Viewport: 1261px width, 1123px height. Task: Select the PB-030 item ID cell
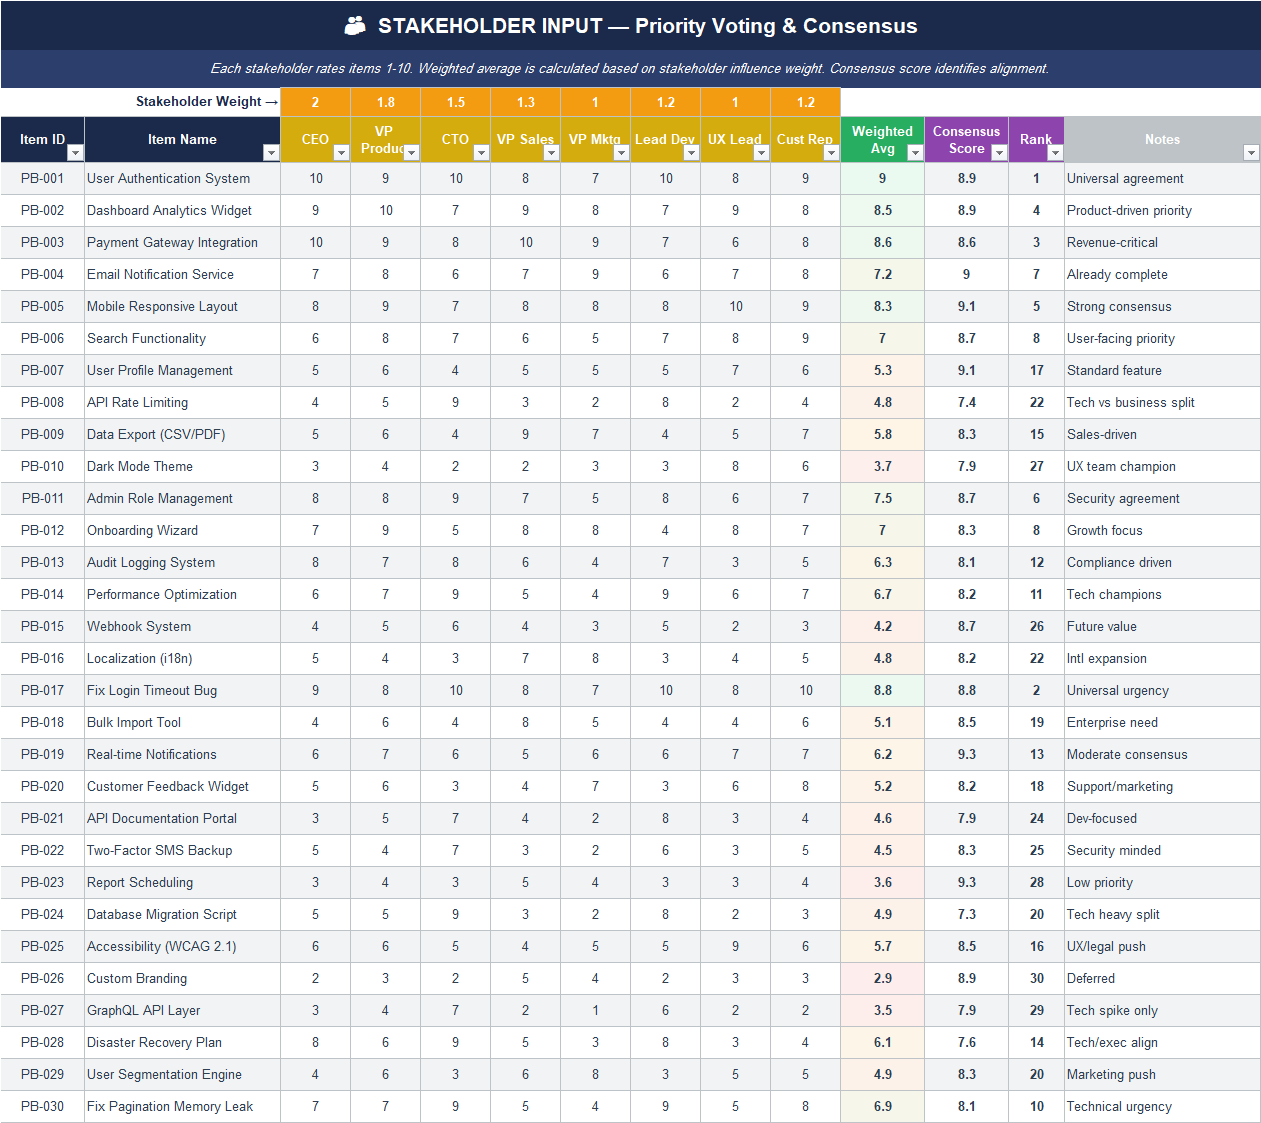tap(42, 1106)
